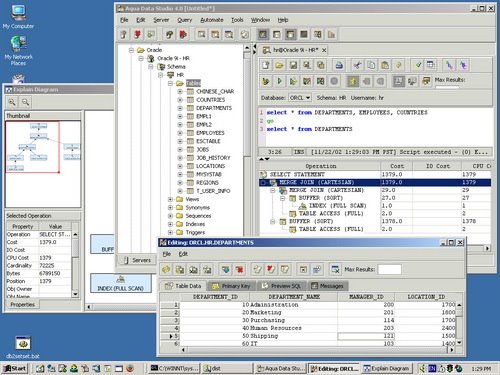The height and width of the screenshot is (375, 500).
Task: Click the New document icon in query toolbar
Action: coord(266,65)
